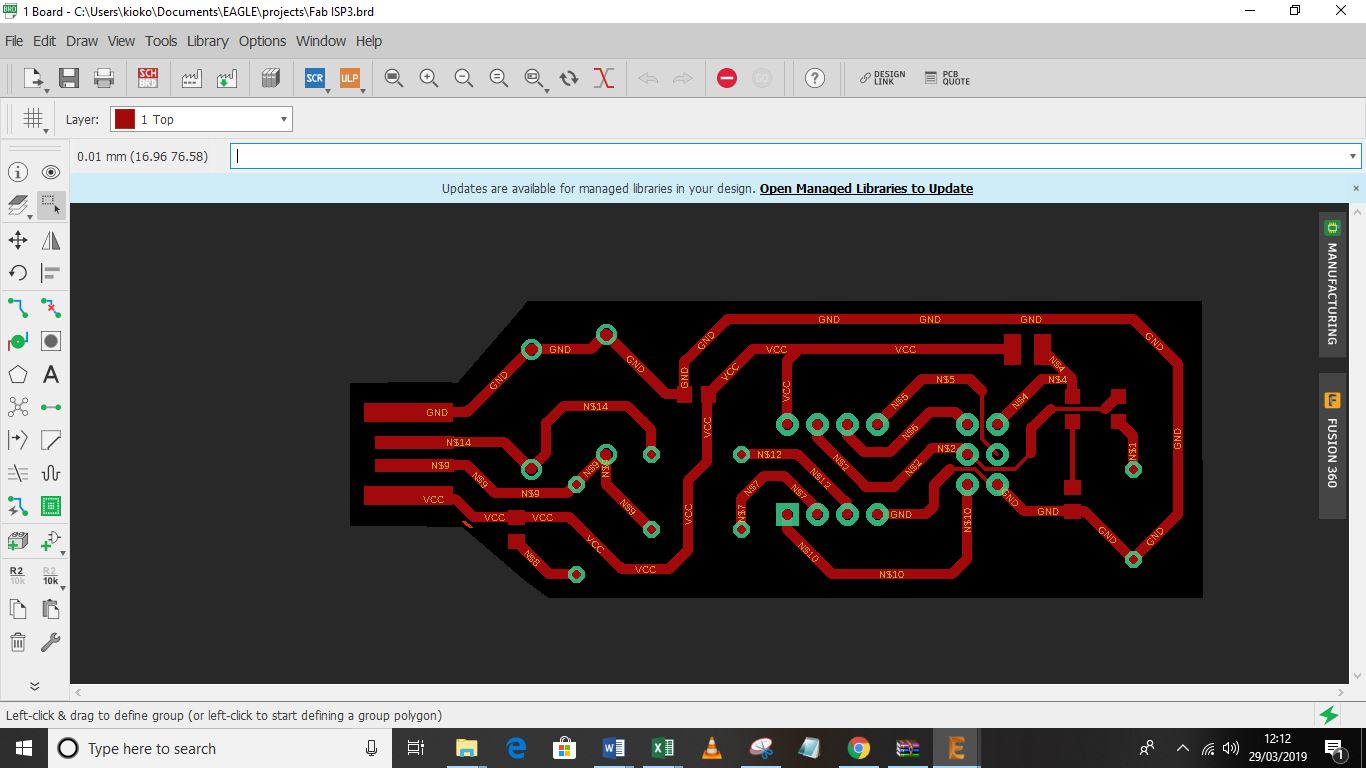The width and height of the screenshot is (1366, 768).
Task: Select the Via tool
Action: point(18,341)
